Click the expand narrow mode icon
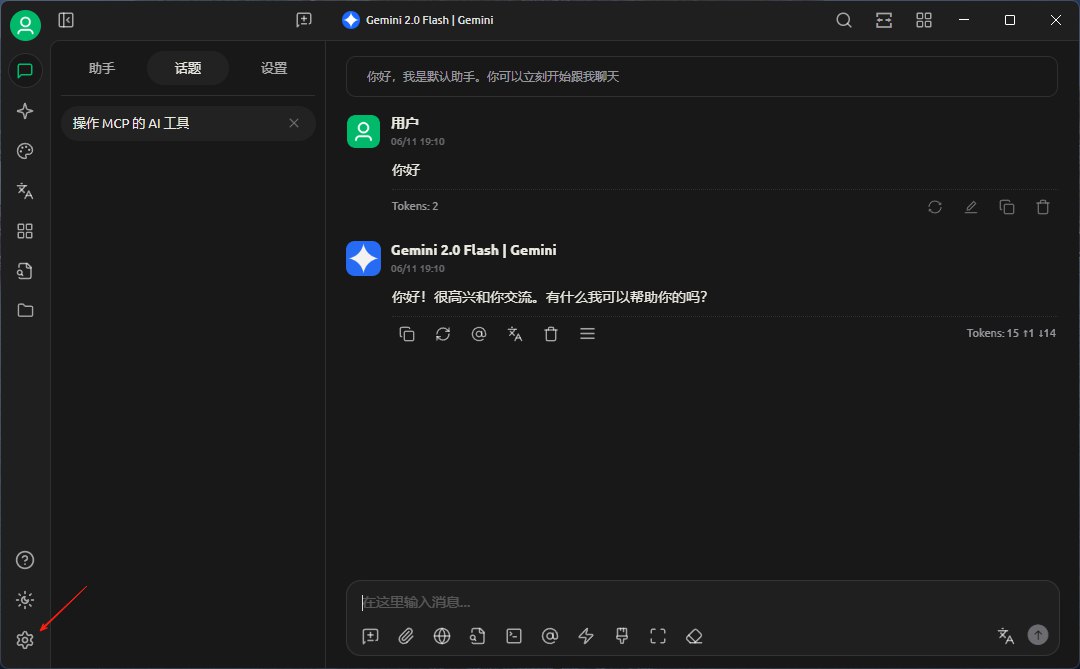This screenshot has width=1080, height=669. point(884,20)
